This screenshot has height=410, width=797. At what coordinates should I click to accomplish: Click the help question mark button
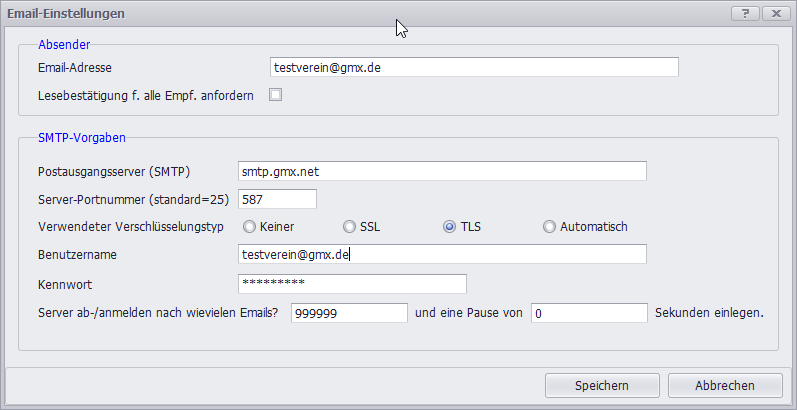tap(746, 13)
